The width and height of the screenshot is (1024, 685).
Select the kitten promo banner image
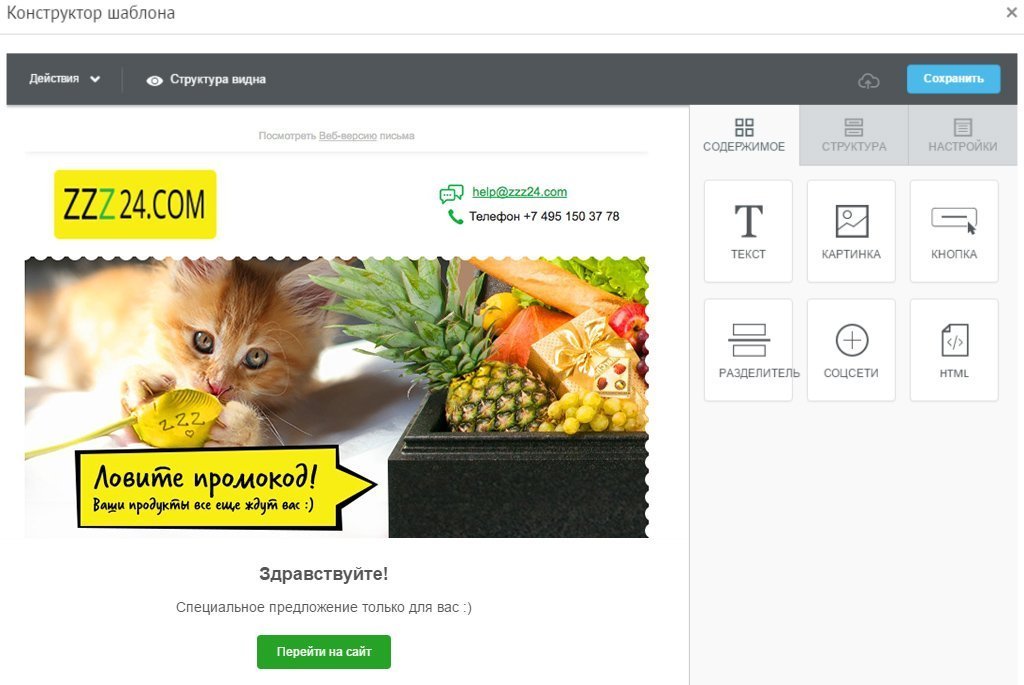336,397
